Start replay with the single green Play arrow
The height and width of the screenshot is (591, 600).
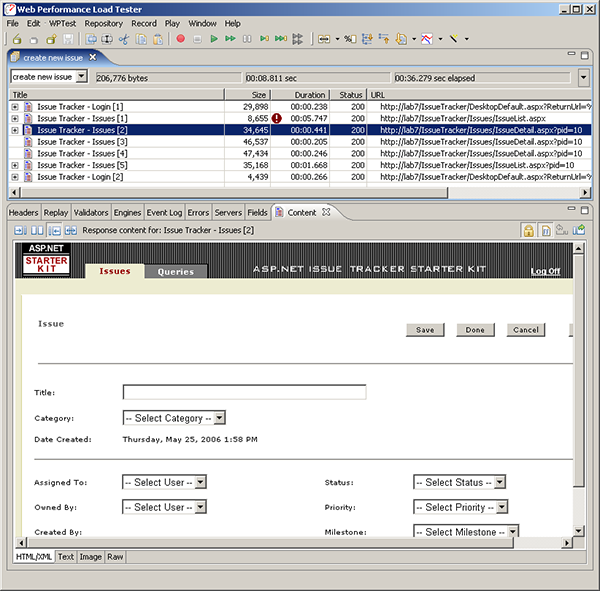pyautogui.click(x=214, y=39)
